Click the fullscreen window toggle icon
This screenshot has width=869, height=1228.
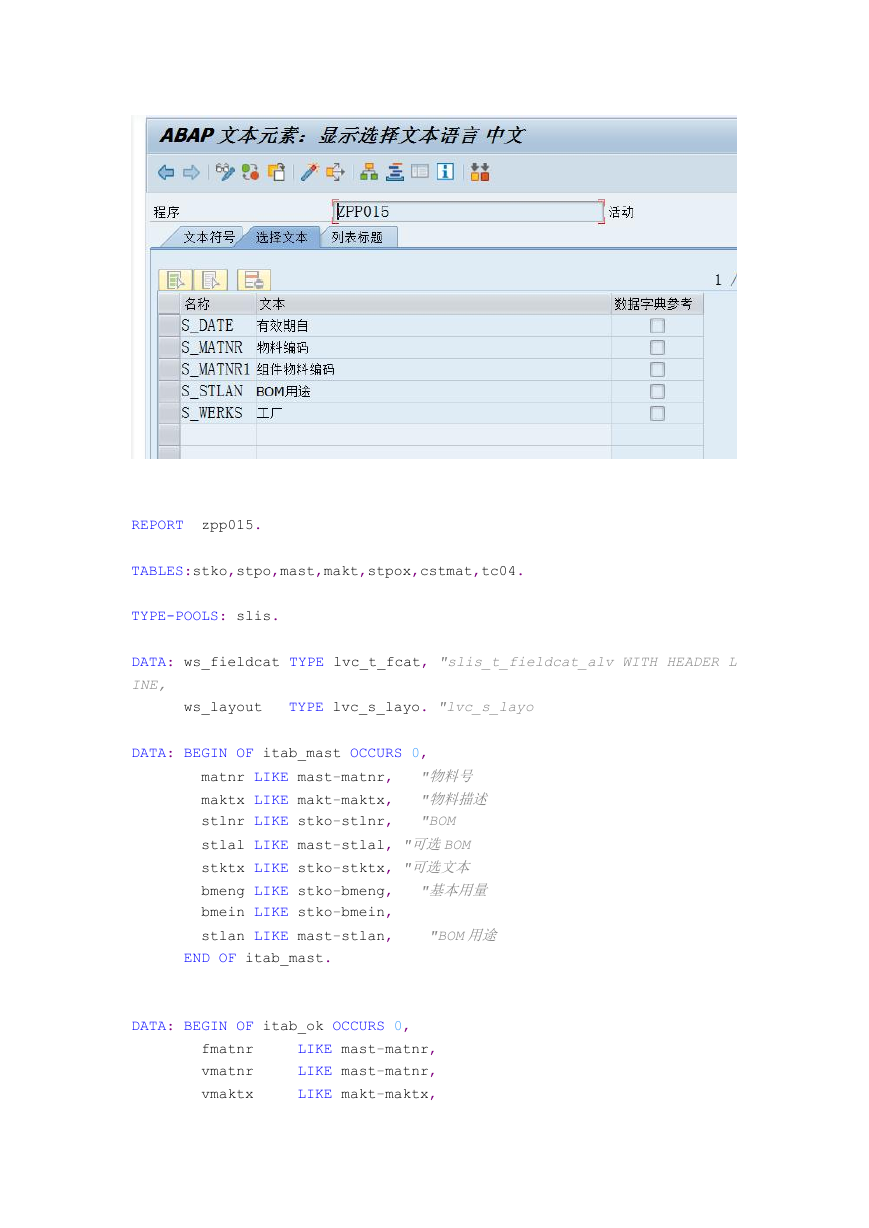420,172
